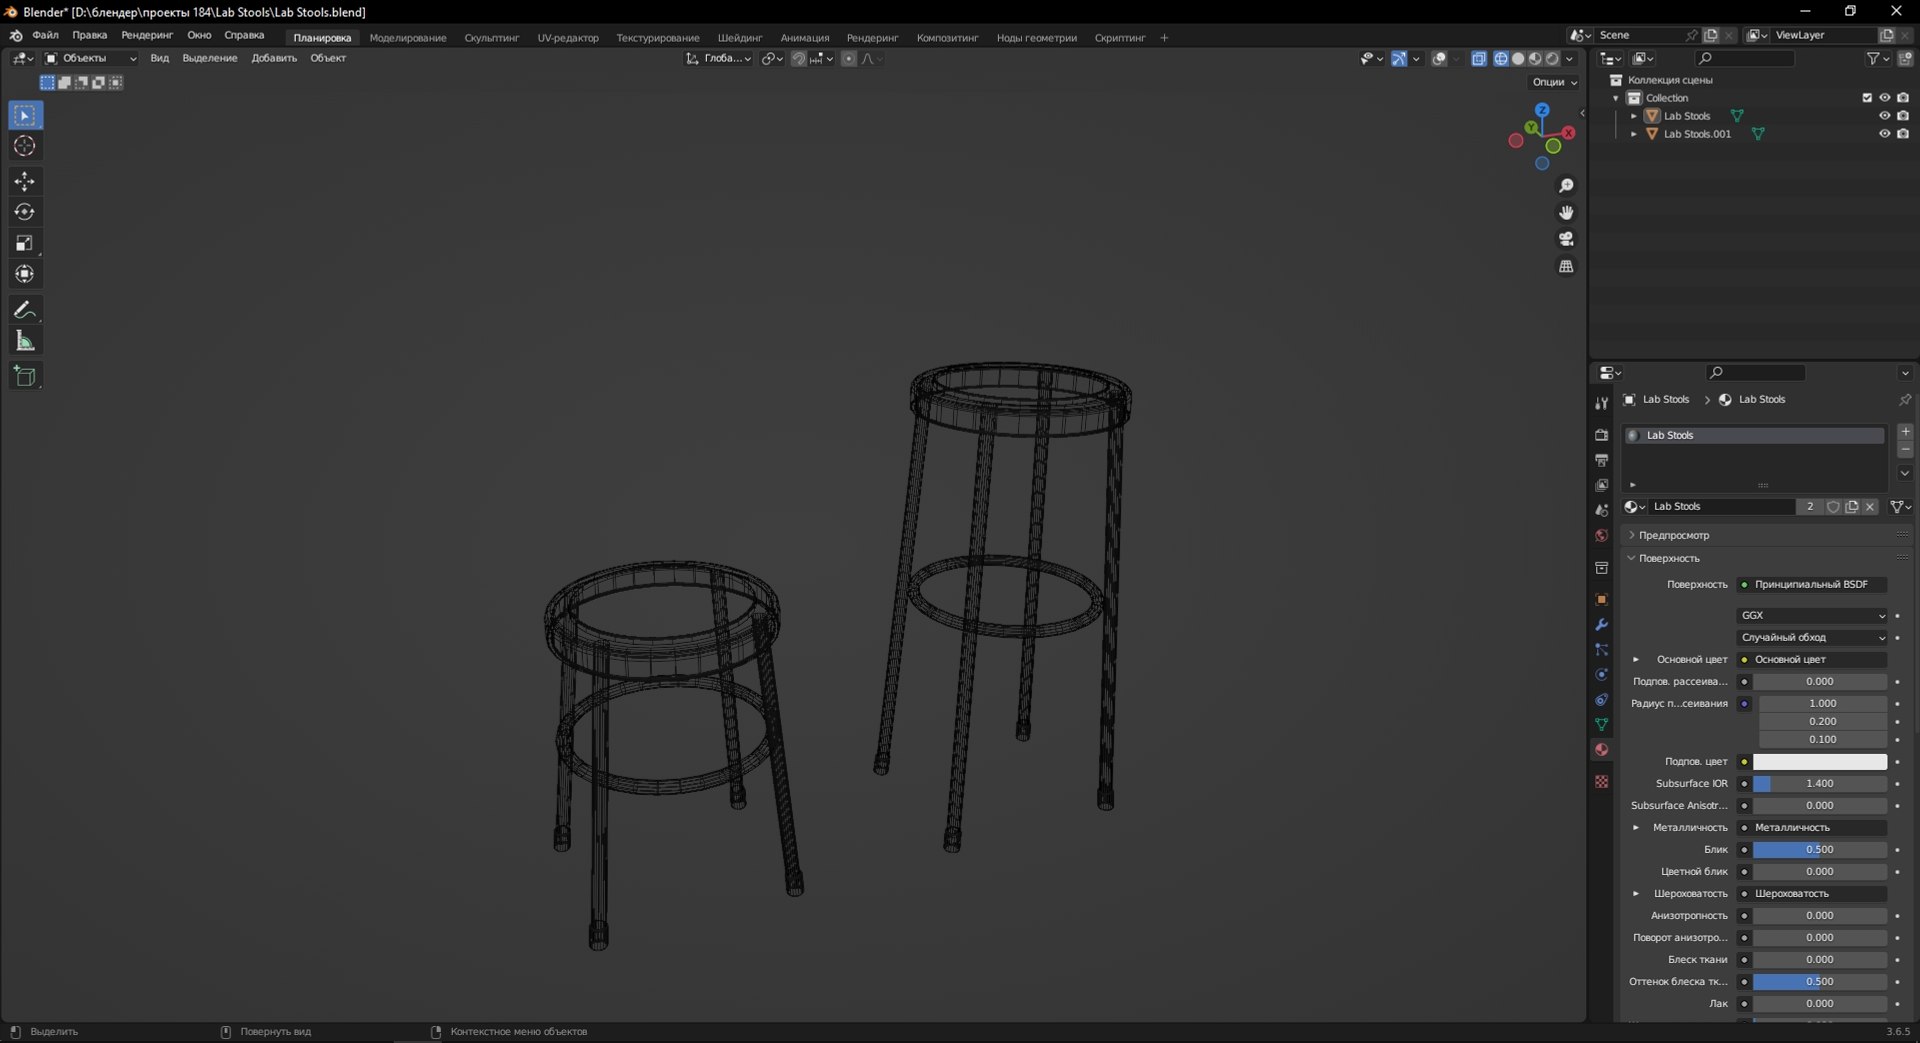Click Options button in viewport header
Viewport: 1920px width, 1043px height.
(1554, 82)
